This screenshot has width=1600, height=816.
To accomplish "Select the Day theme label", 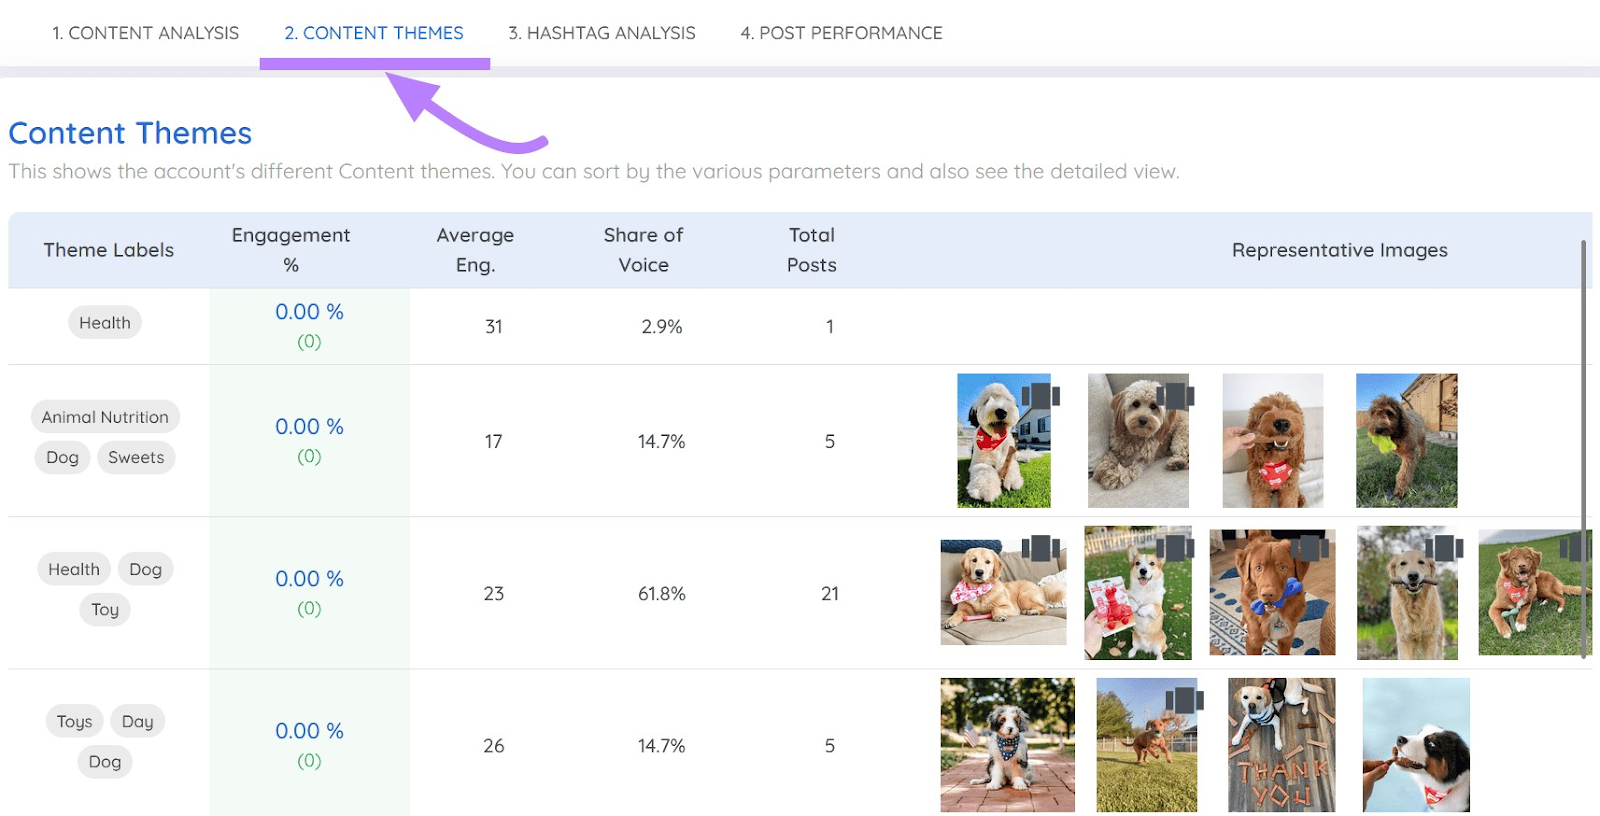I will click(137, 721).
